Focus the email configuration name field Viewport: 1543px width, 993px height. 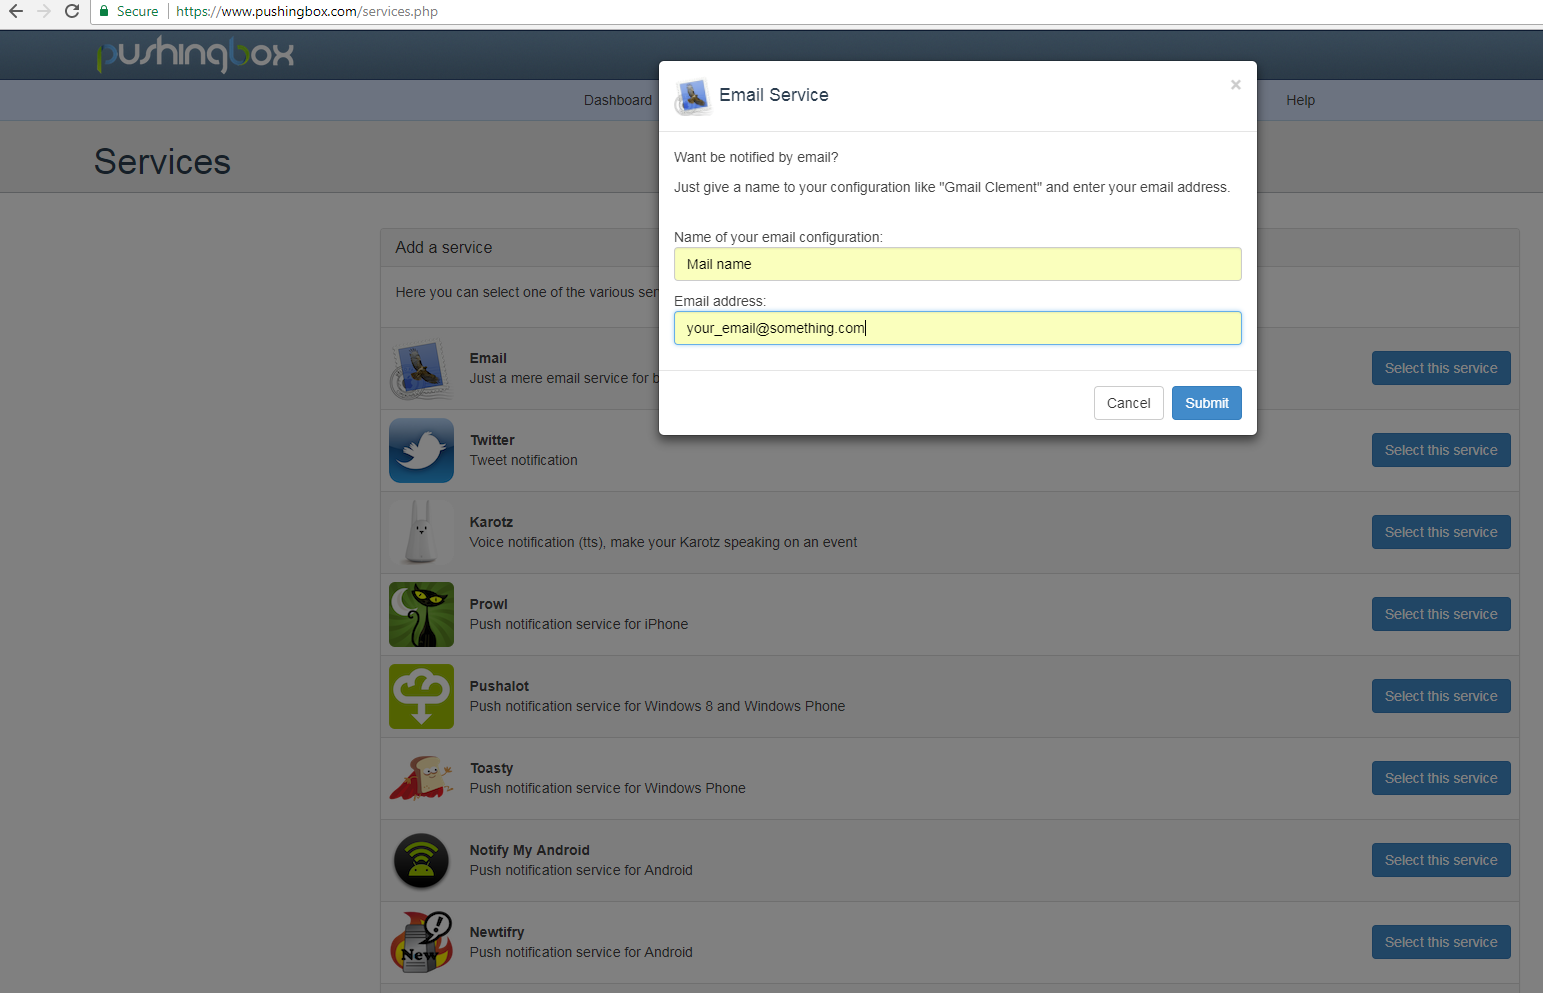tap(957, 264)
